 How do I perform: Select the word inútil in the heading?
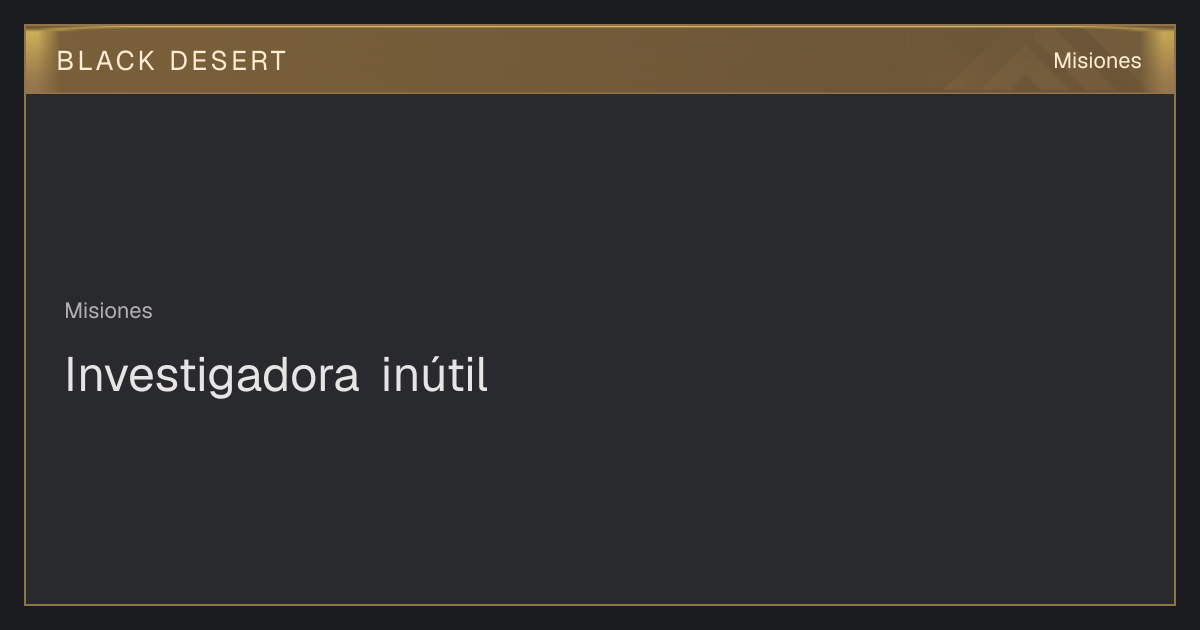(x=435, y=376)
